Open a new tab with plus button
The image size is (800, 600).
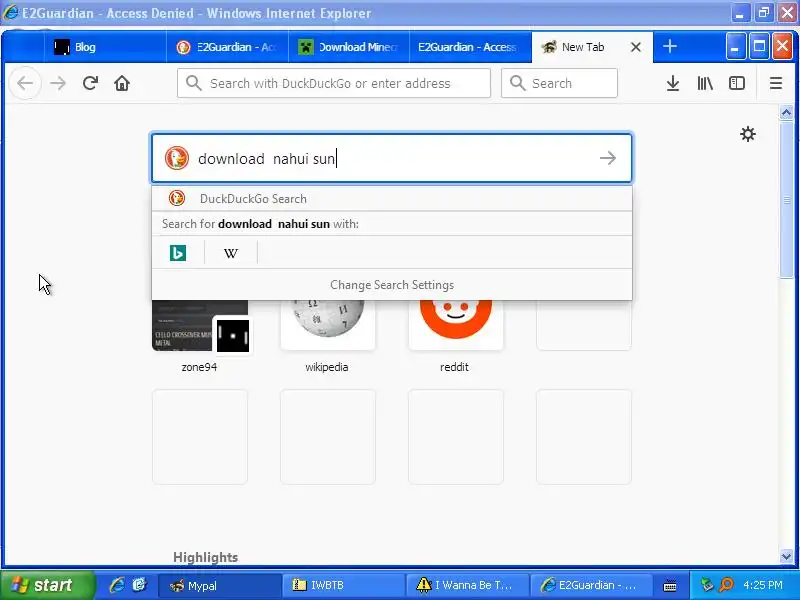[x=670, y=46]
